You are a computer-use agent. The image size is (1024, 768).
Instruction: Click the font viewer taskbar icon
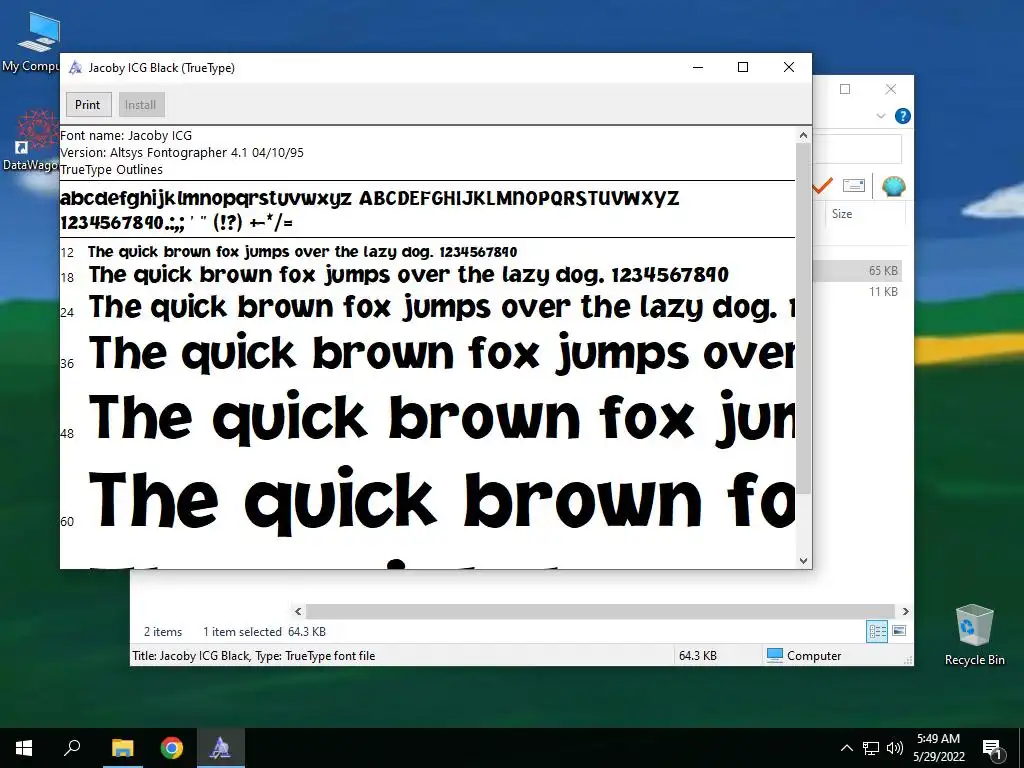tap(220, 748)
